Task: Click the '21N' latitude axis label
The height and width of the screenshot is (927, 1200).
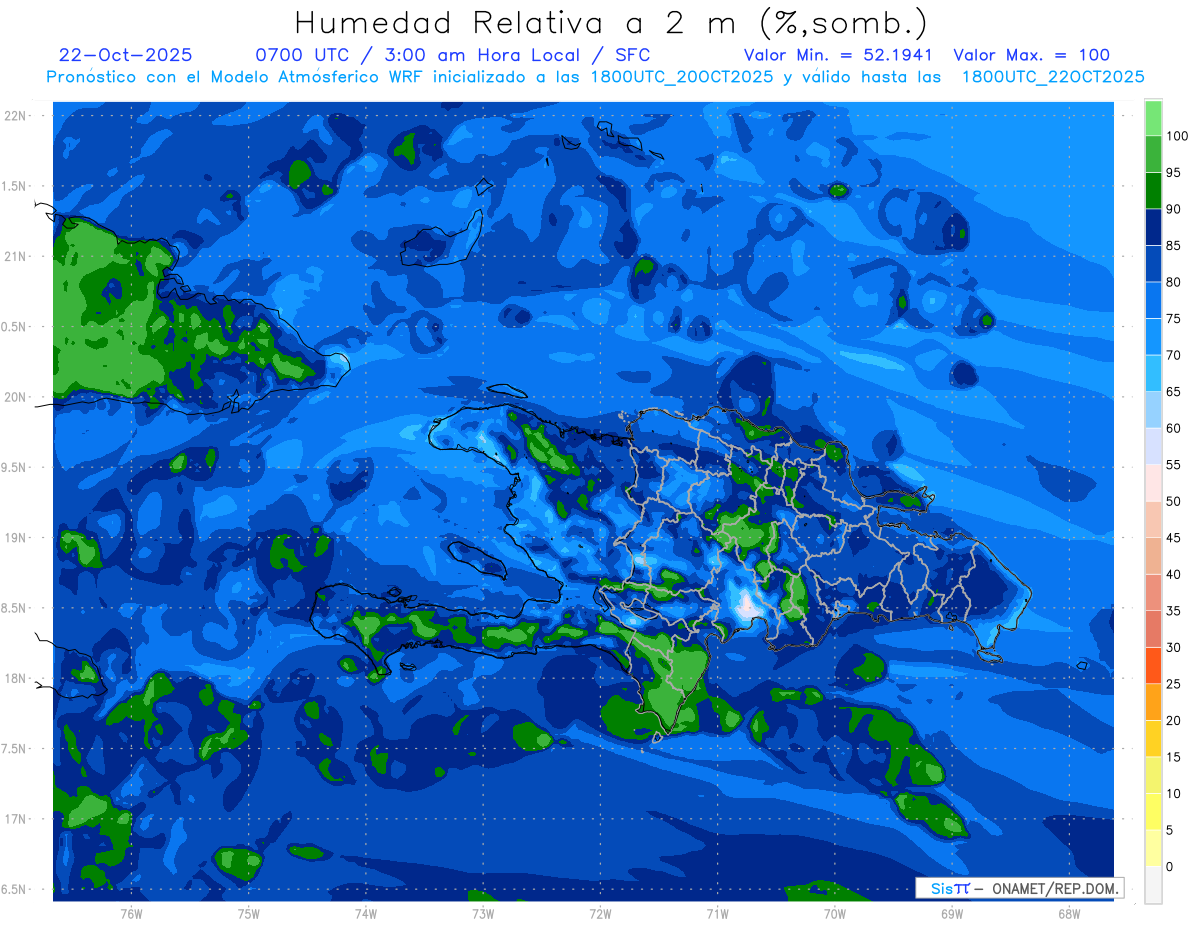Action: point(15,256)
